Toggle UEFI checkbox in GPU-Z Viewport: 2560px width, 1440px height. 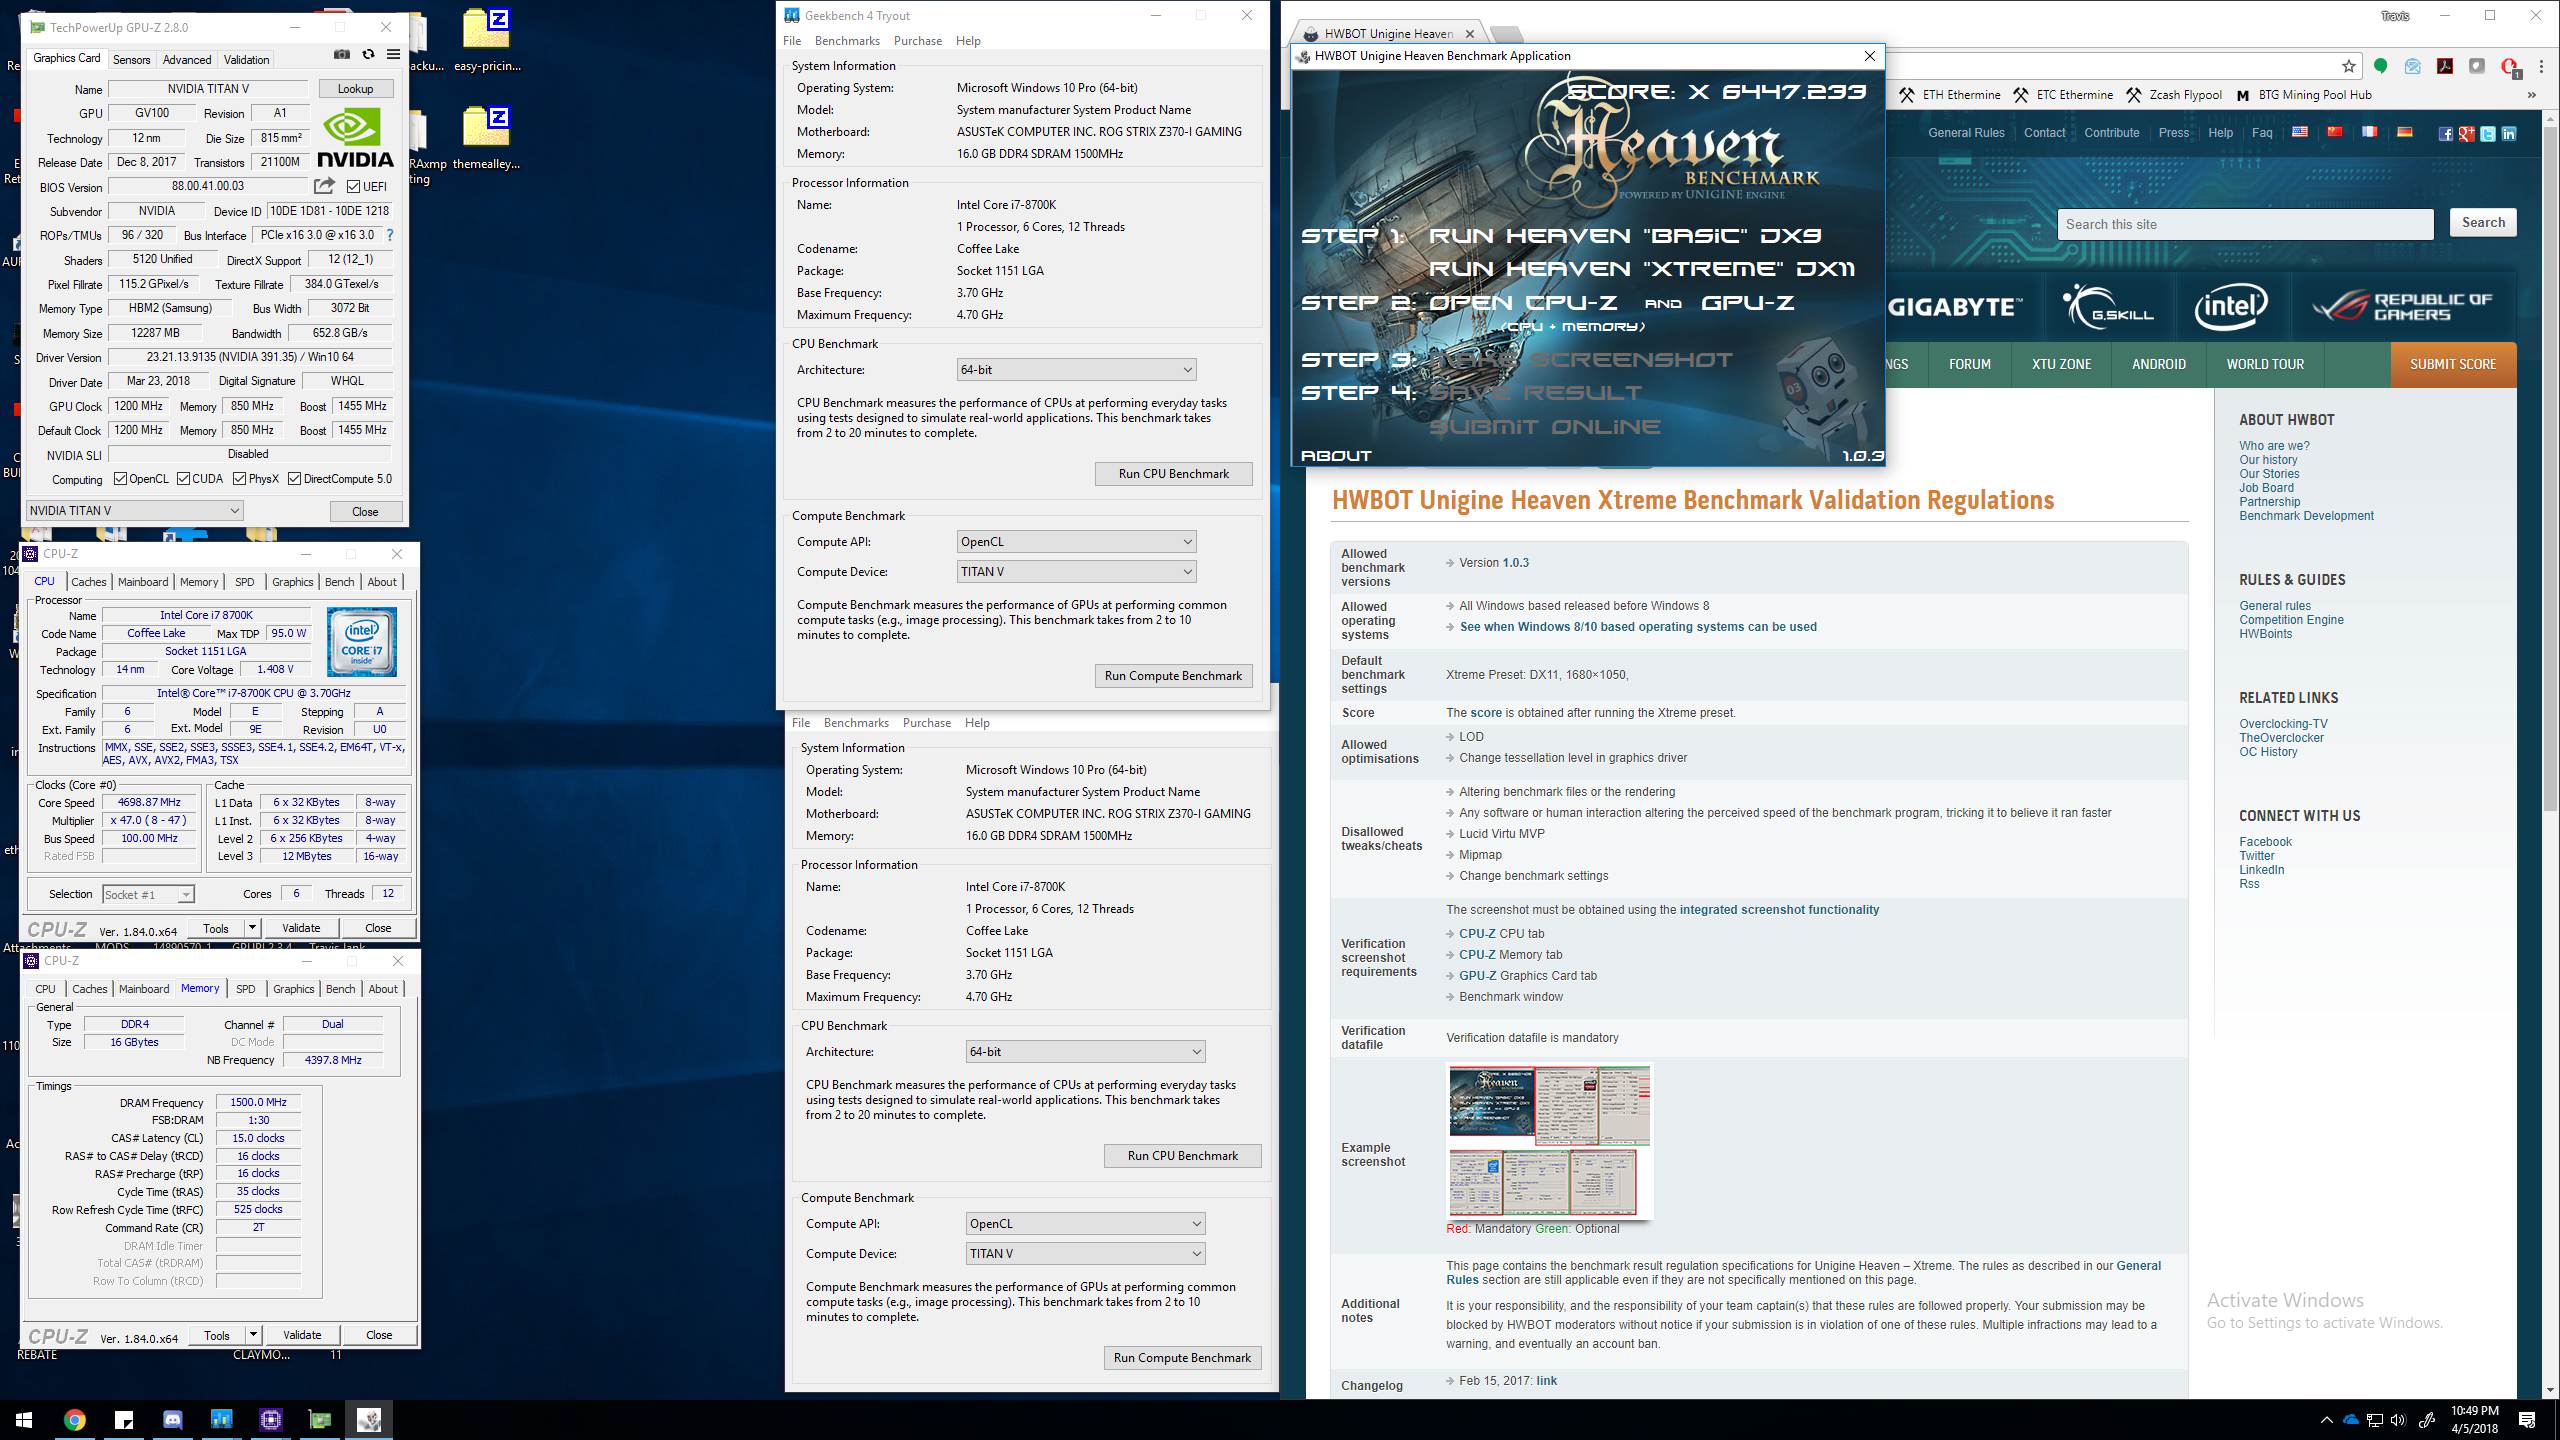click(353, 186)
